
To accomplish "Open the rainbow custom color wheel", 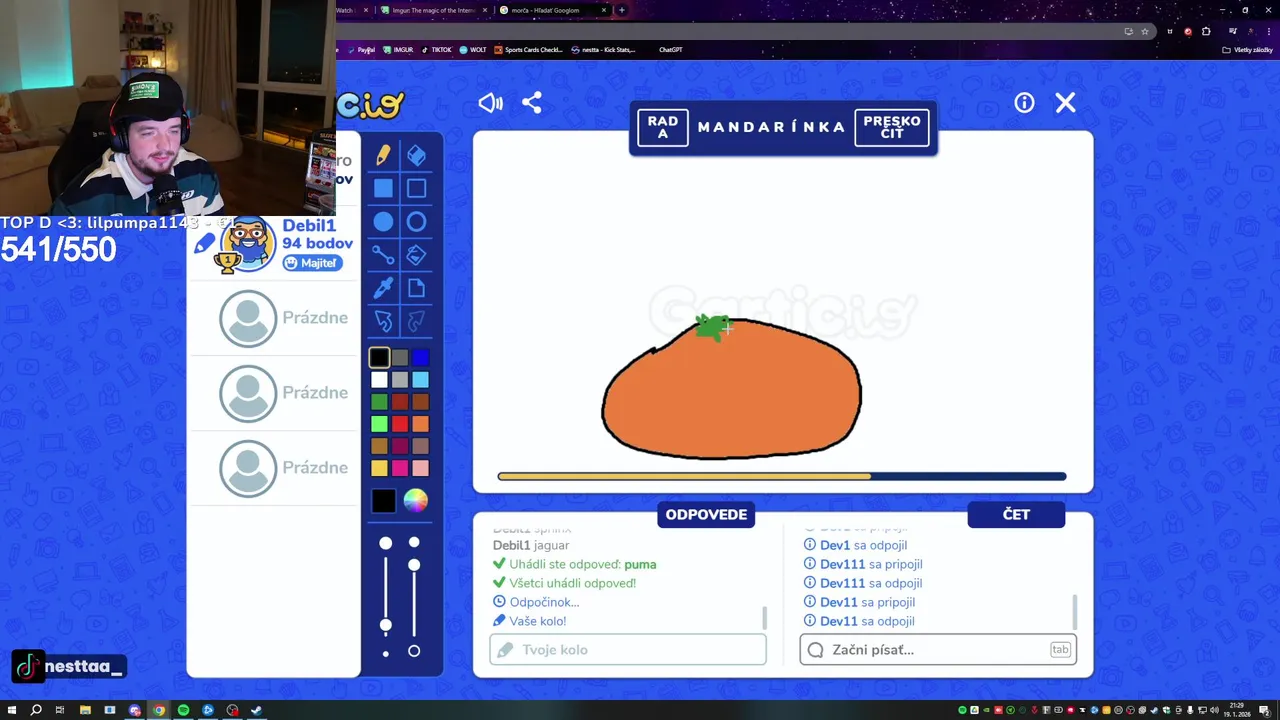I will pyautogui.click(x=415, y=500).
